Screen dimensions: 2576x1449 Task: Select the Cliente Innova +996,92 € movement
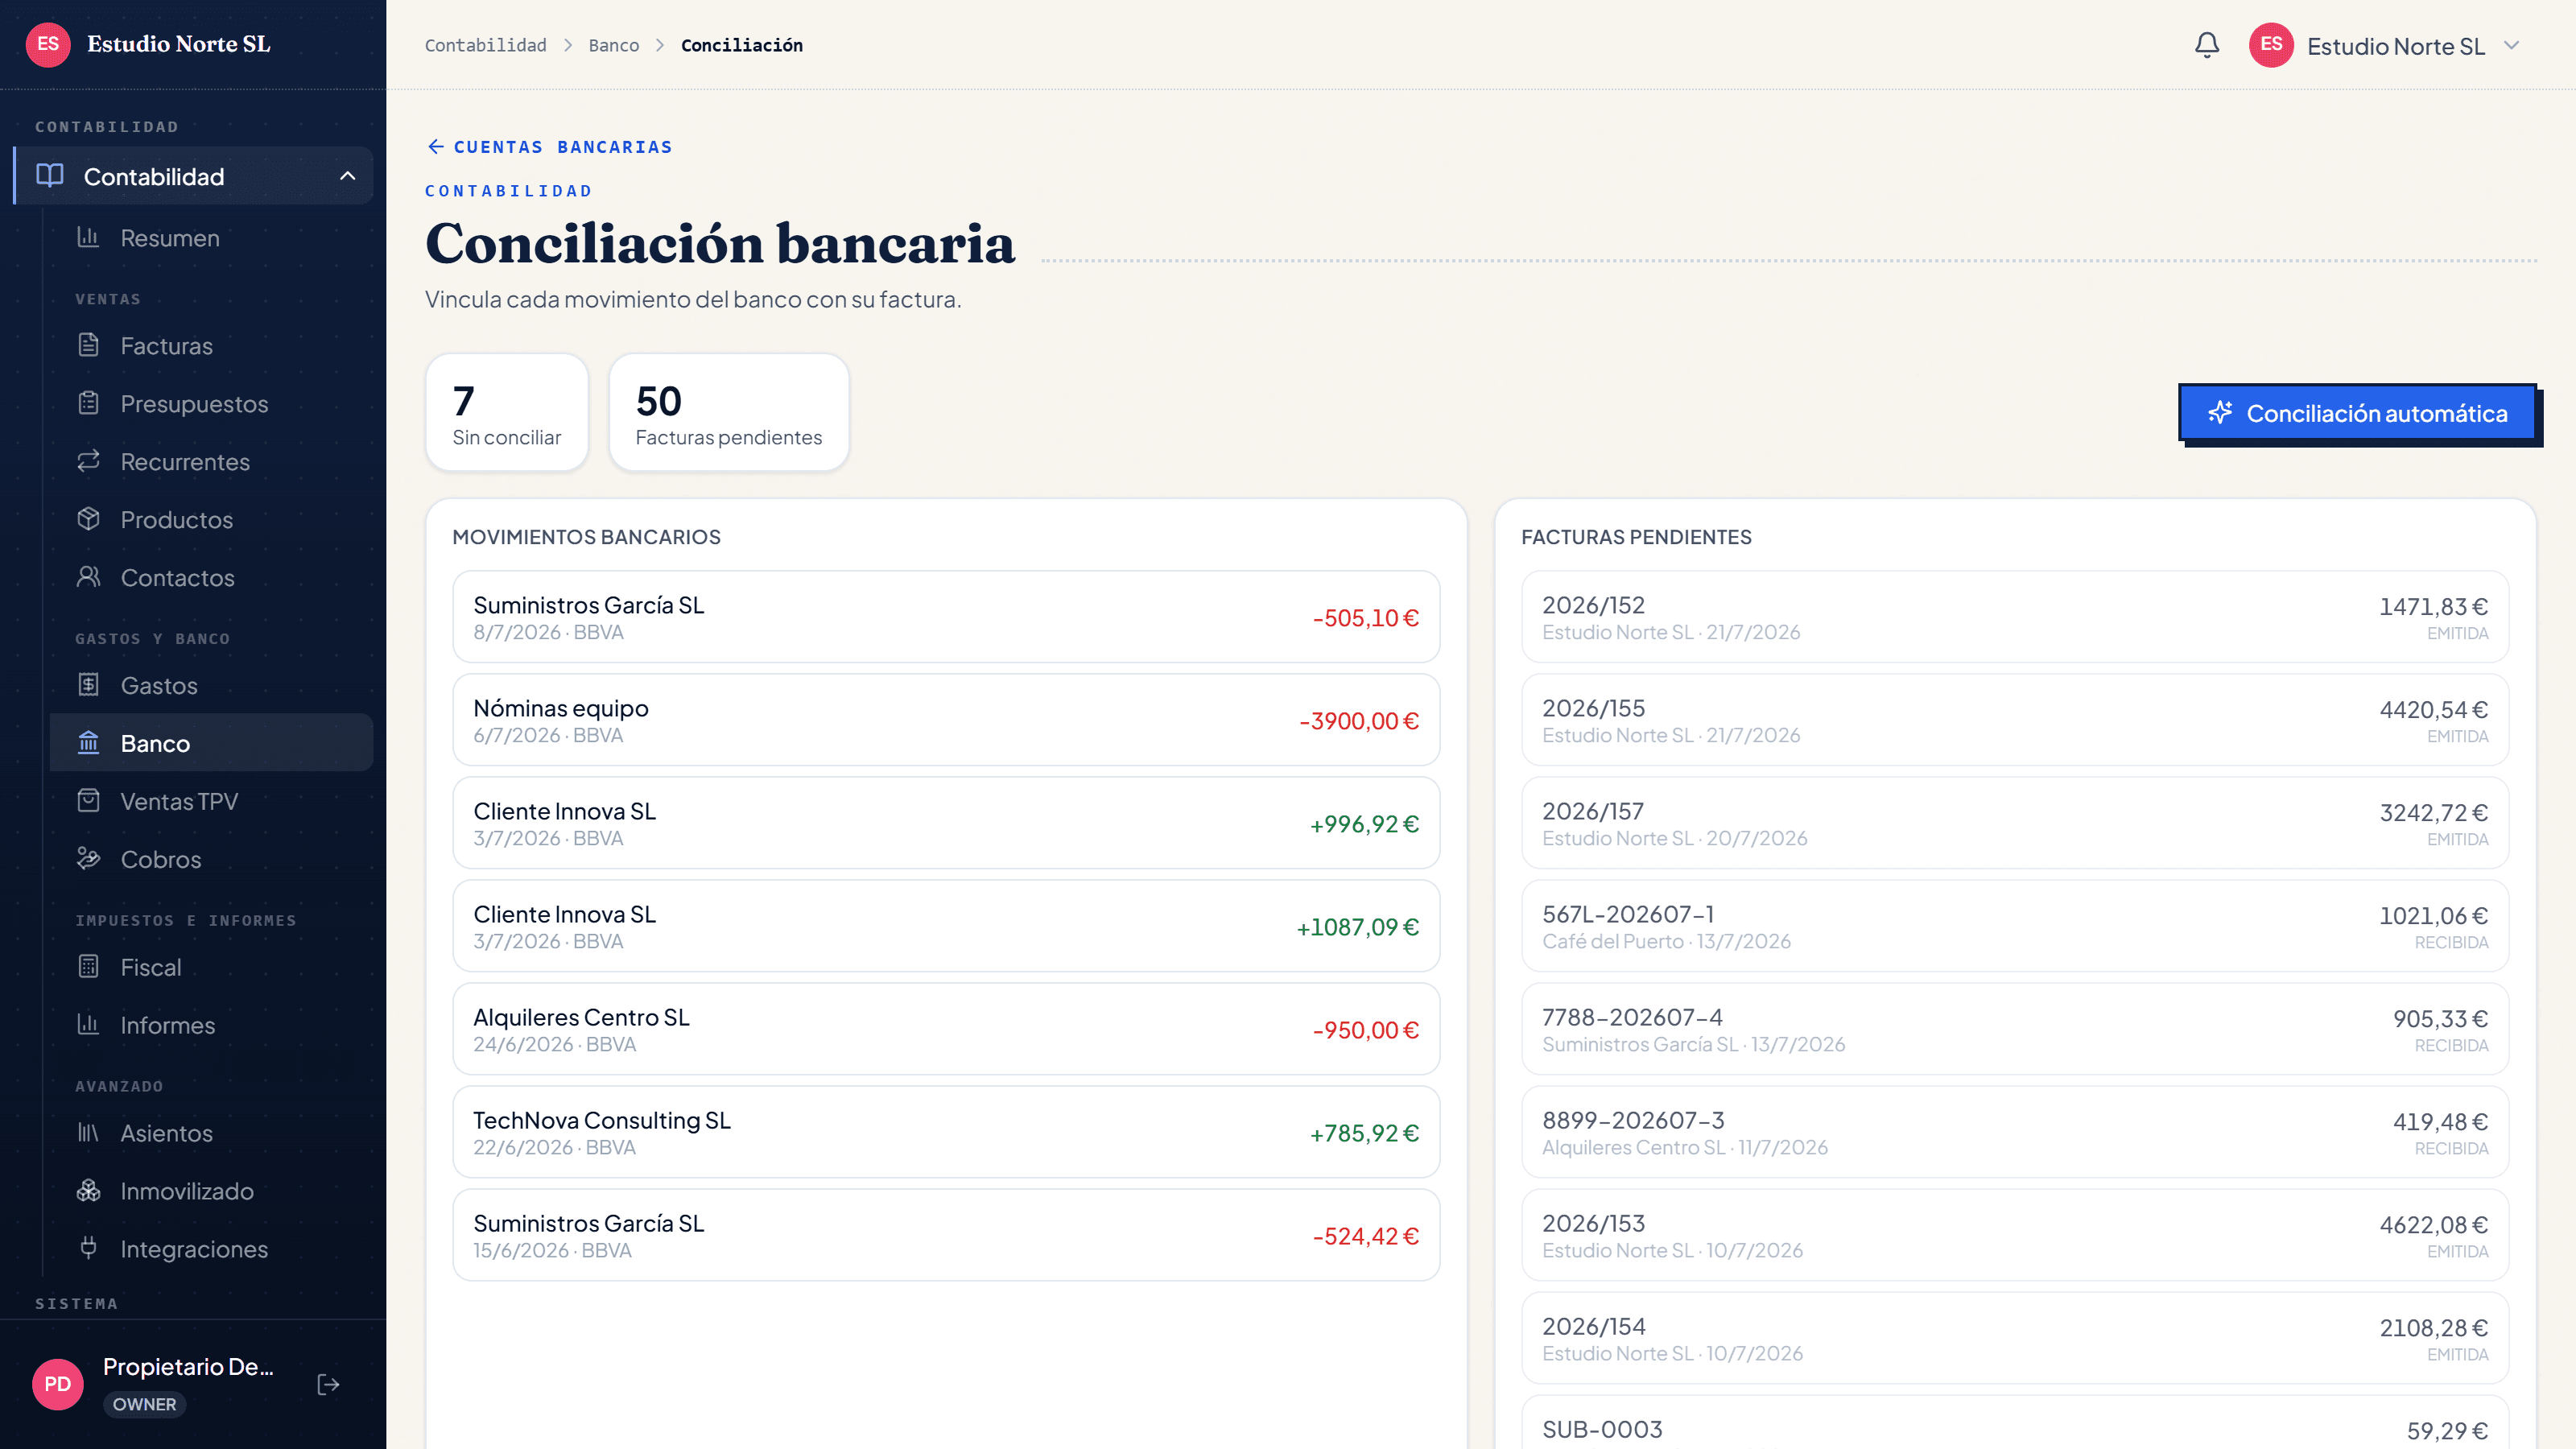coord(946,823)
